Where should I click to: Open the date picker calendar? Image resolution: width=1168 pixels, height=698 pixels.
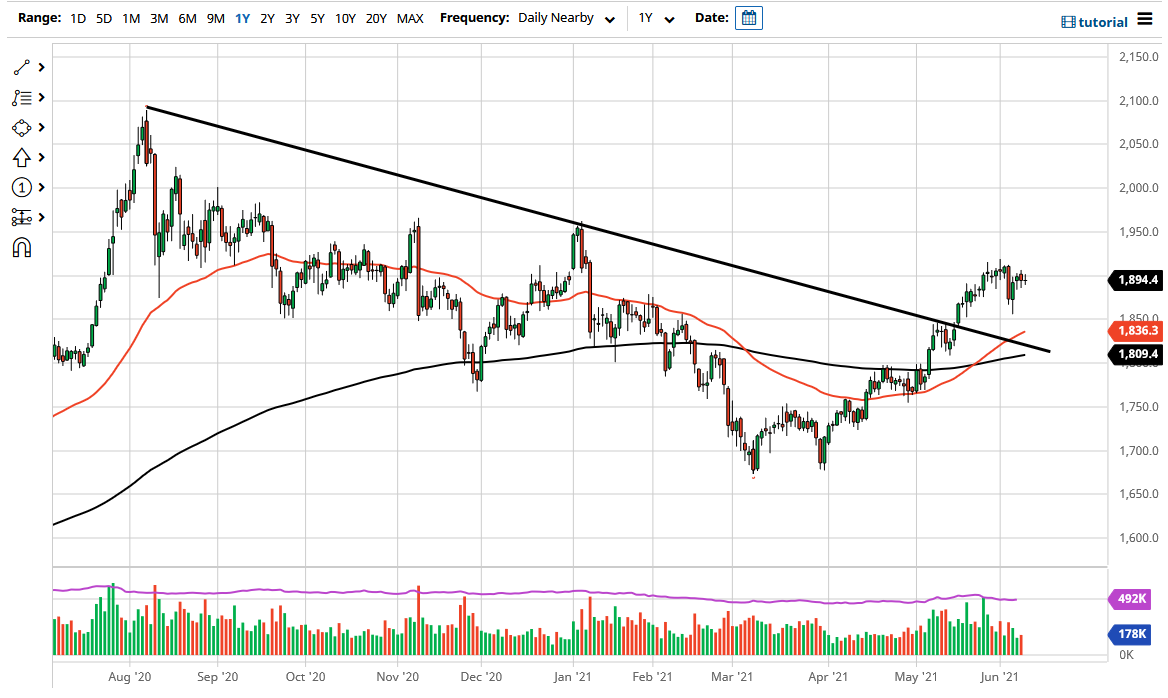click(749, 18)
